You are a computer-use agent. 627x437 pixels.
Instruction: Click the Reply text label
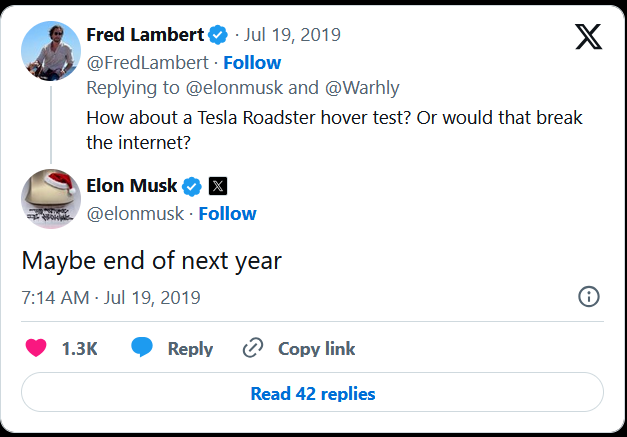[190, 349]
